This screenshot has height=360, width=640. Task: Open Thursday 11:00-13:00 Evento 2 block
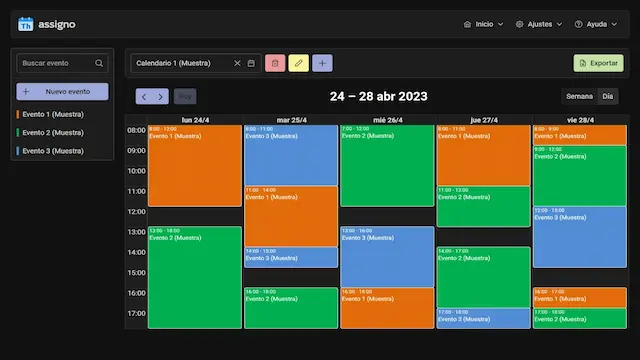tap(484, 207)
